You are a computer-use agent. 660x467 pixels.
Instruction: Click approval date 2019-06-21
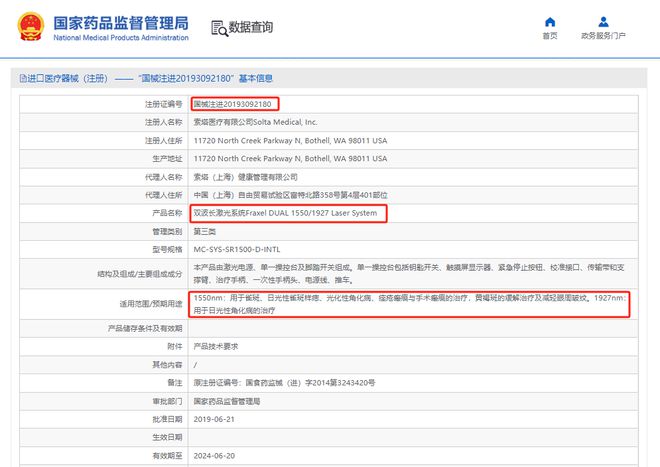point(214,419)
